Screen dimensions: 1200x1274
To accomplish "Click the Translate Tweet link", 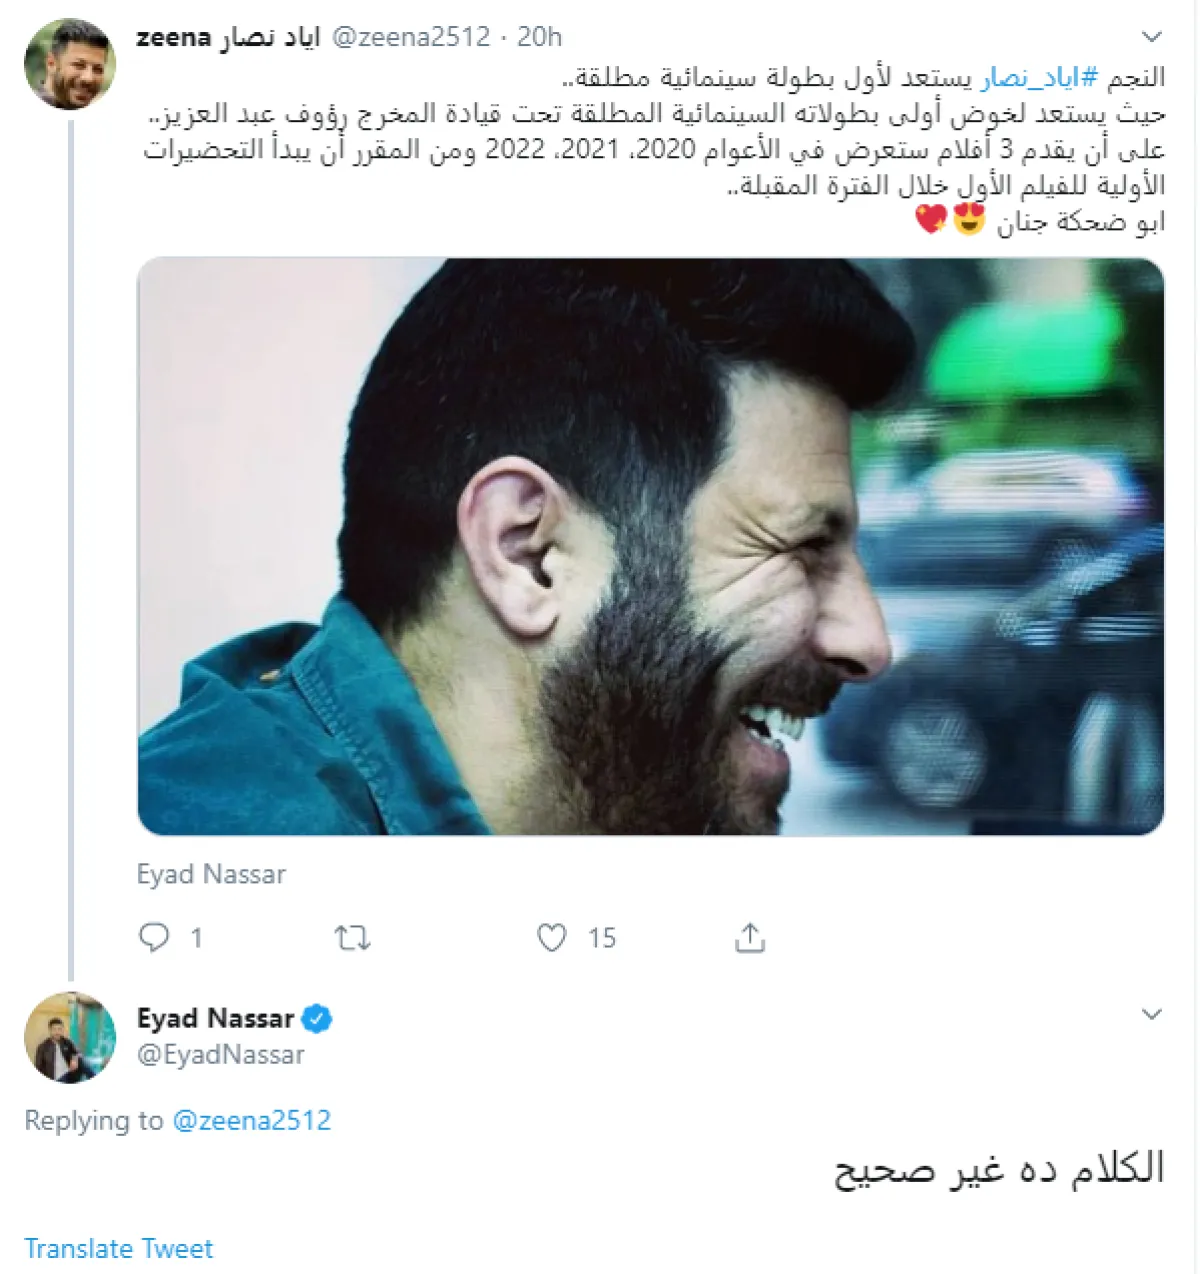I will (119, 1249).
